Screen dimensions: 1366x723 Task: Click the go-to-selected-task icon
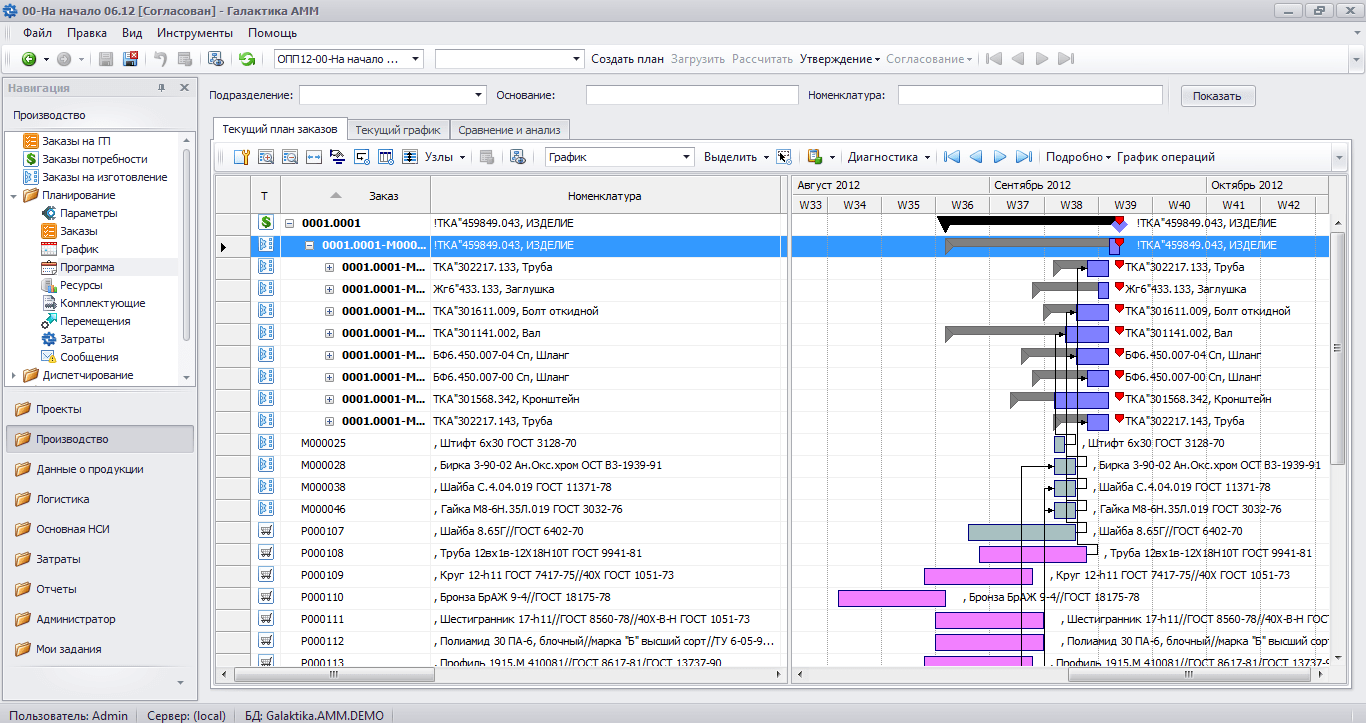[x=361, y=157]
